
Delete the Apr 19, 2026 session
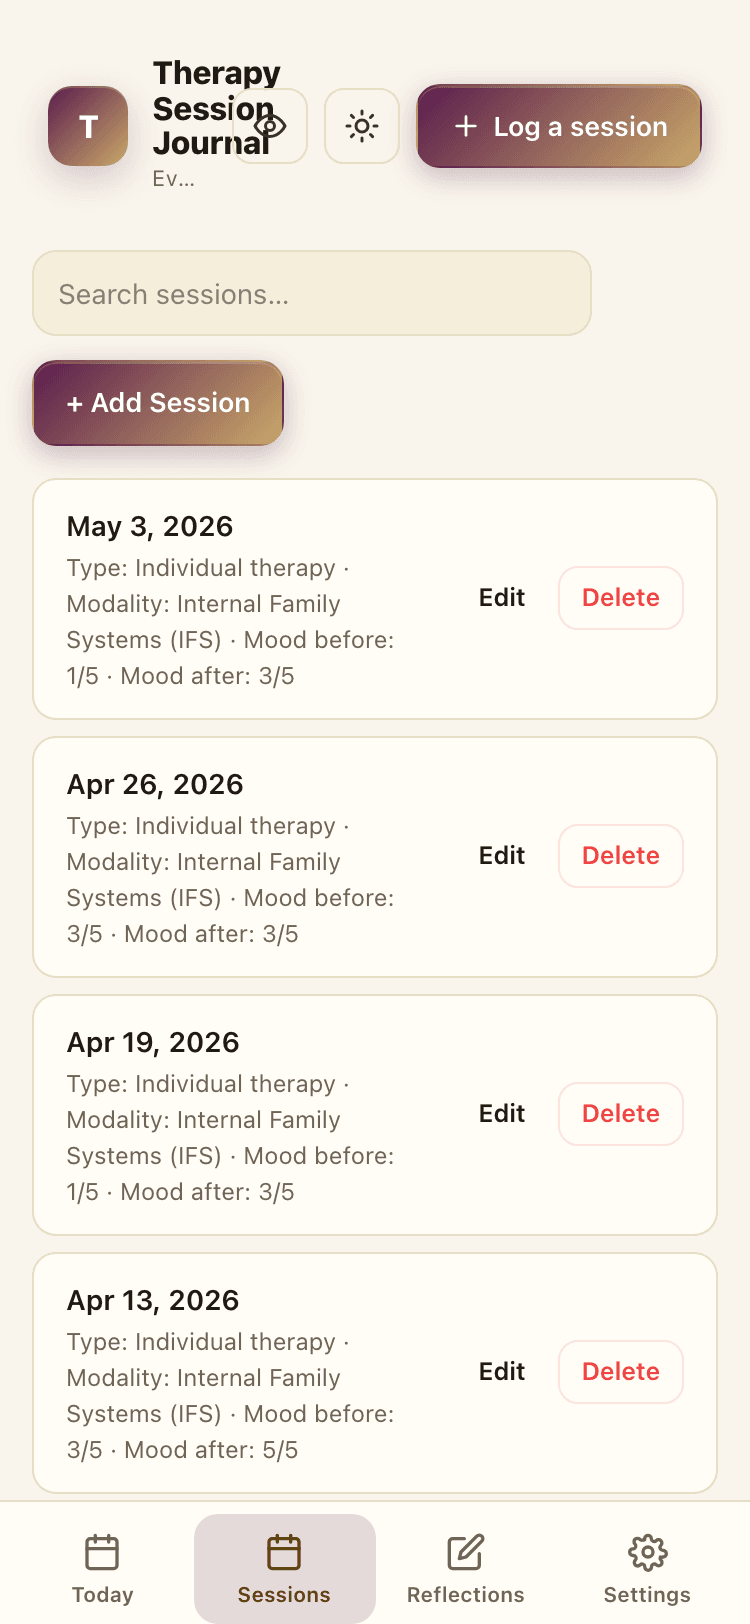click(x=621, y=1114)
